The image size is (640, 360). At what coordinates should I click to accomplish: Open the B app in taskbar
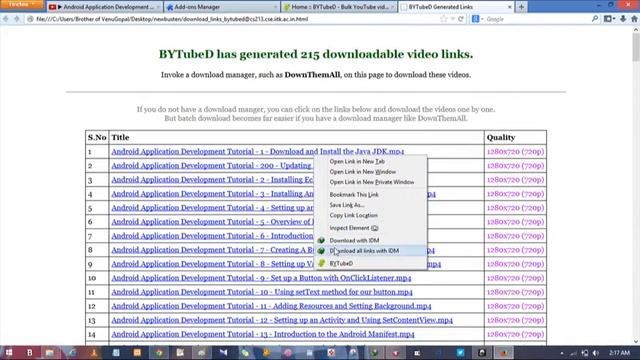pyautogui.click(x=29, y=352)
